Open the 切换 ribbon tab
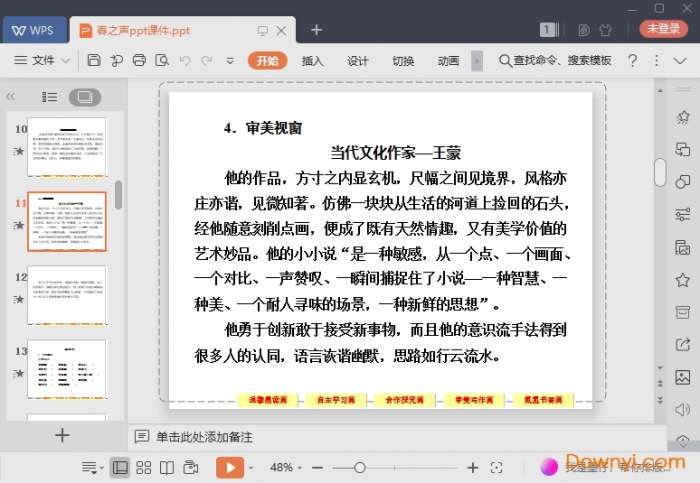Viewport: 700px width, 483px height. coord(403,61)
